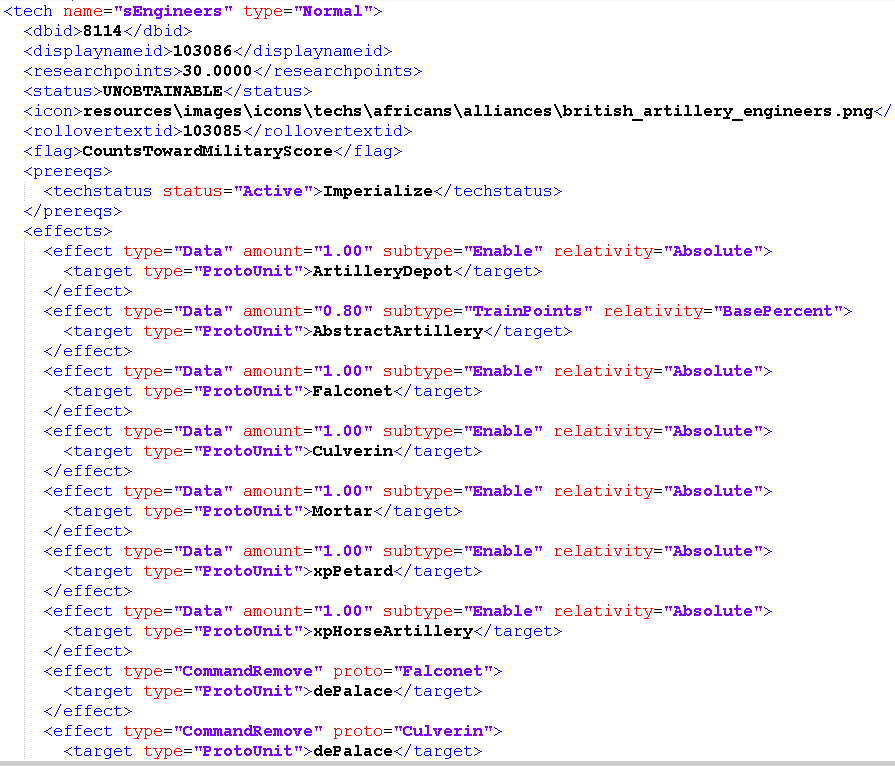895x766 pixels.
Task: Click the opening effects tag
Action: [68, 231]
